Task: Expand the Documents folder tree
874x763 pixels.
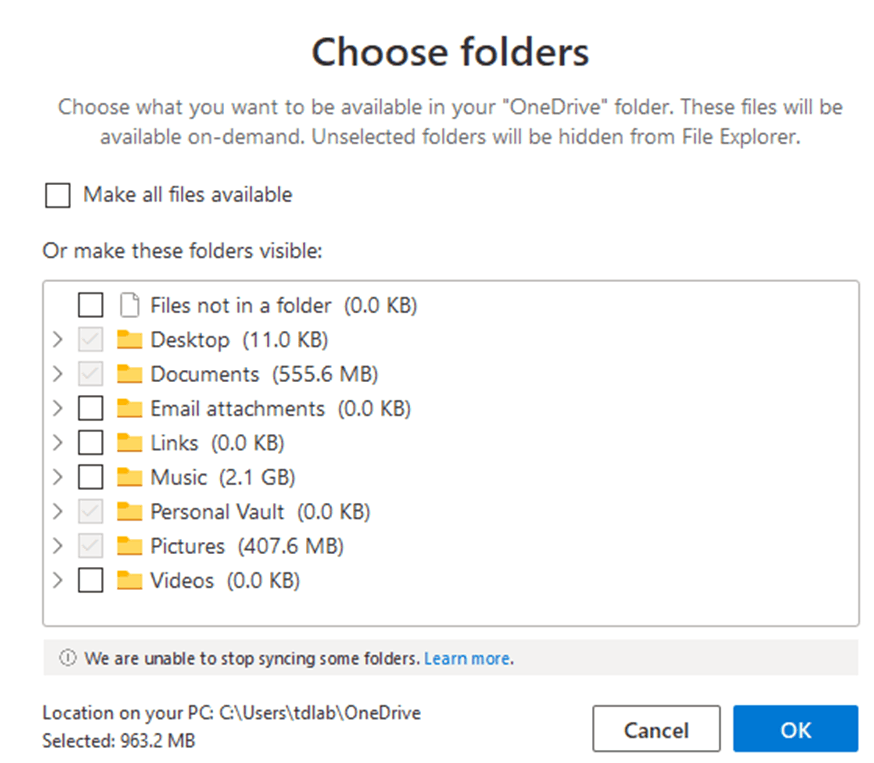Action: click(x=57, y=374)
